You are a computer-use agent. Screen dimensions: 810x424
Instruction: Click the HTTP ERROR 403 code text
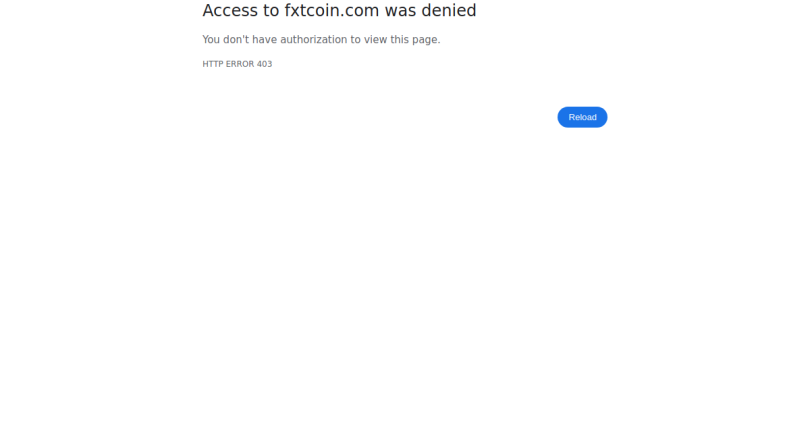tap(237, 64)
